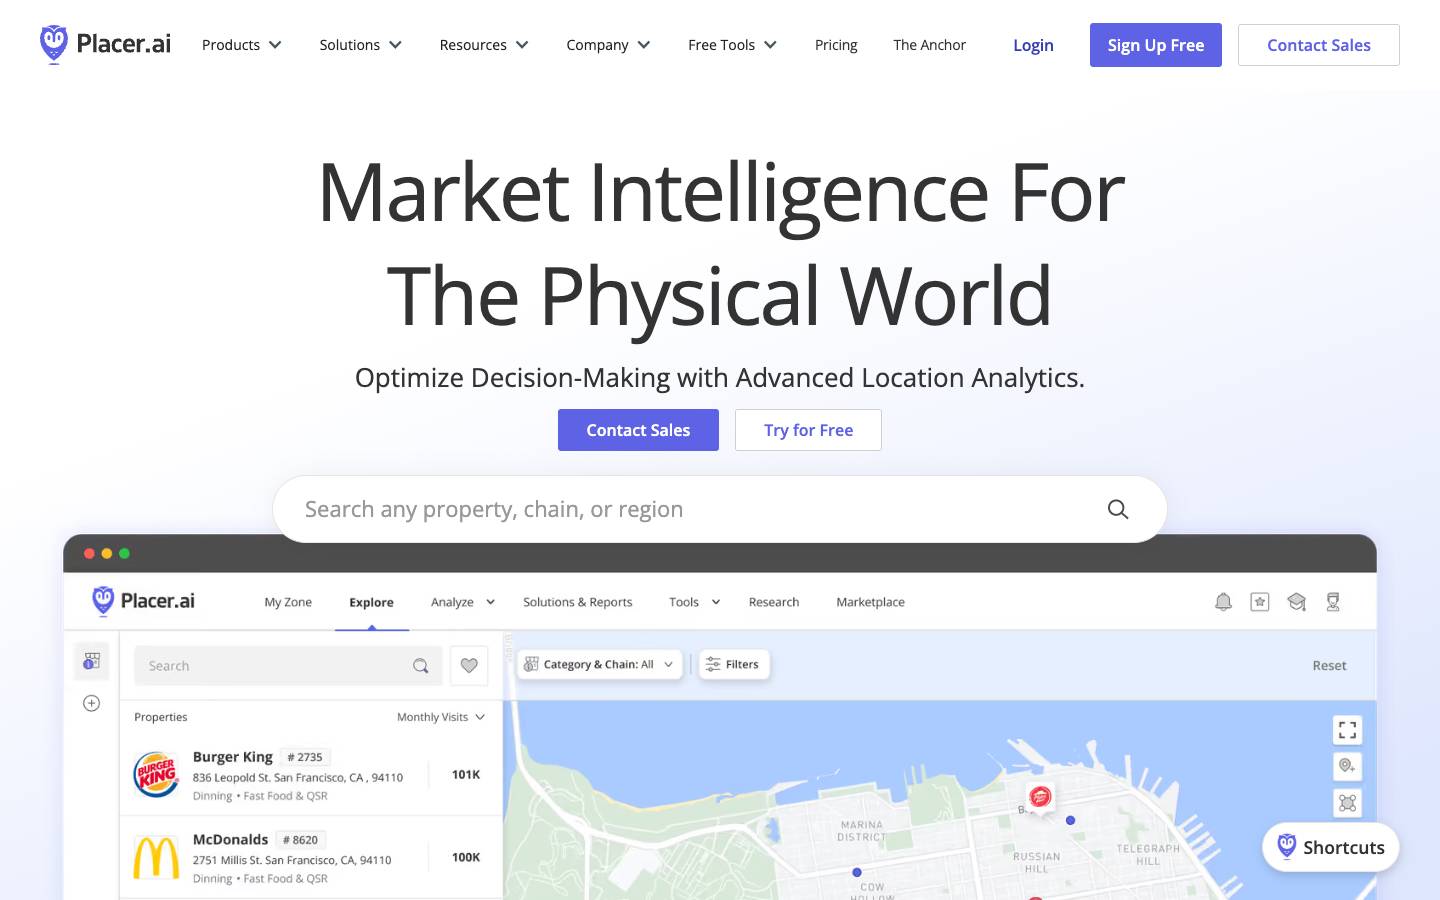The width and height of the screenshot is (1440, 900).
Task: Open the Tools dropdown in dashboard nav
Action: point(695,602)
